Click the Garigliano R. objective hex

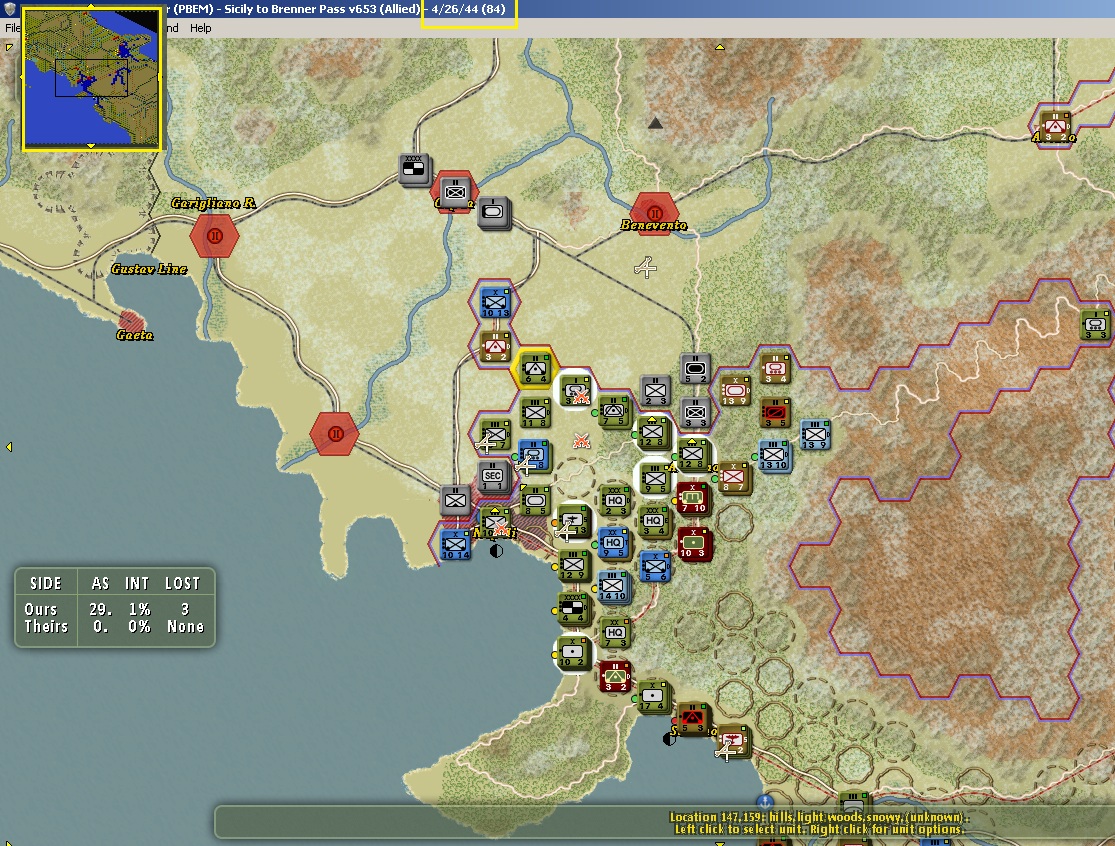214,235
